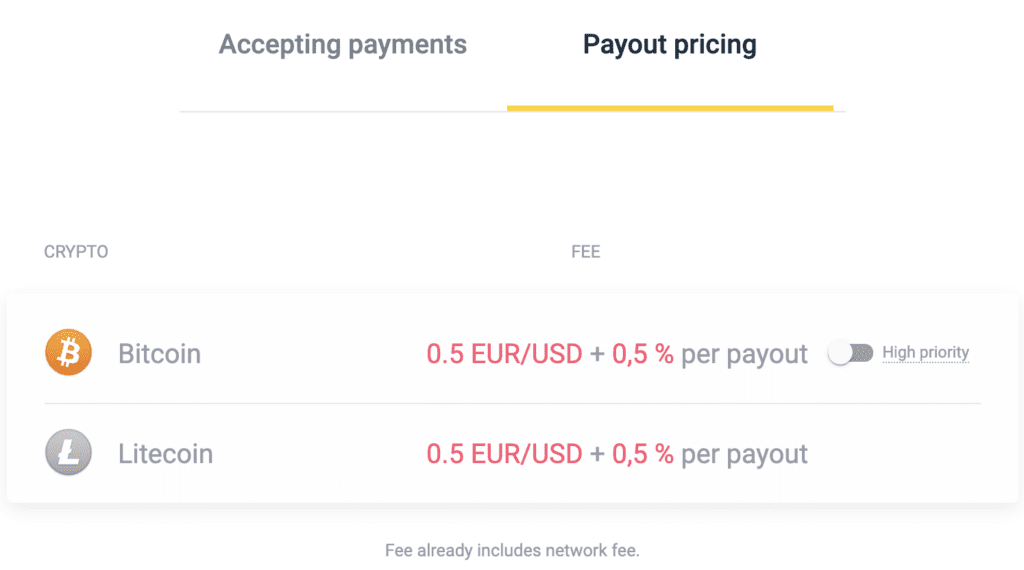The width and height of the screenshot is (1024, 570).
Task: Click the 'Fee already includes network fee' note
Action: [x=512, y=550]
